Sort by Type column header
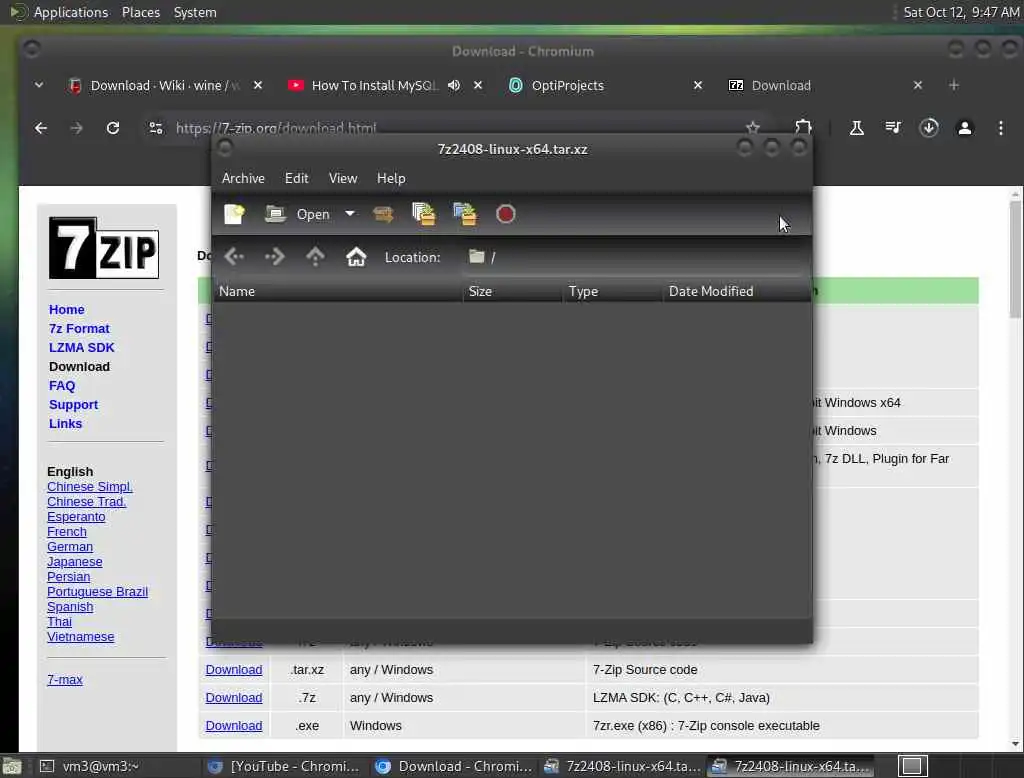1024x778 pixels. pyautogui.click(x=613, y=291)
